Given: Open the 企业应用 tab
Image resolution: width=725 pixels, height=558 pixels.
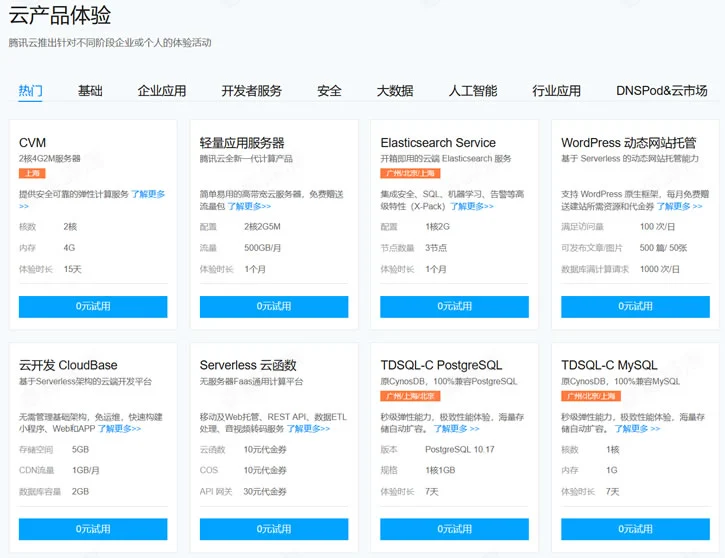Looking at the screenshot, I should coord(162,91).
